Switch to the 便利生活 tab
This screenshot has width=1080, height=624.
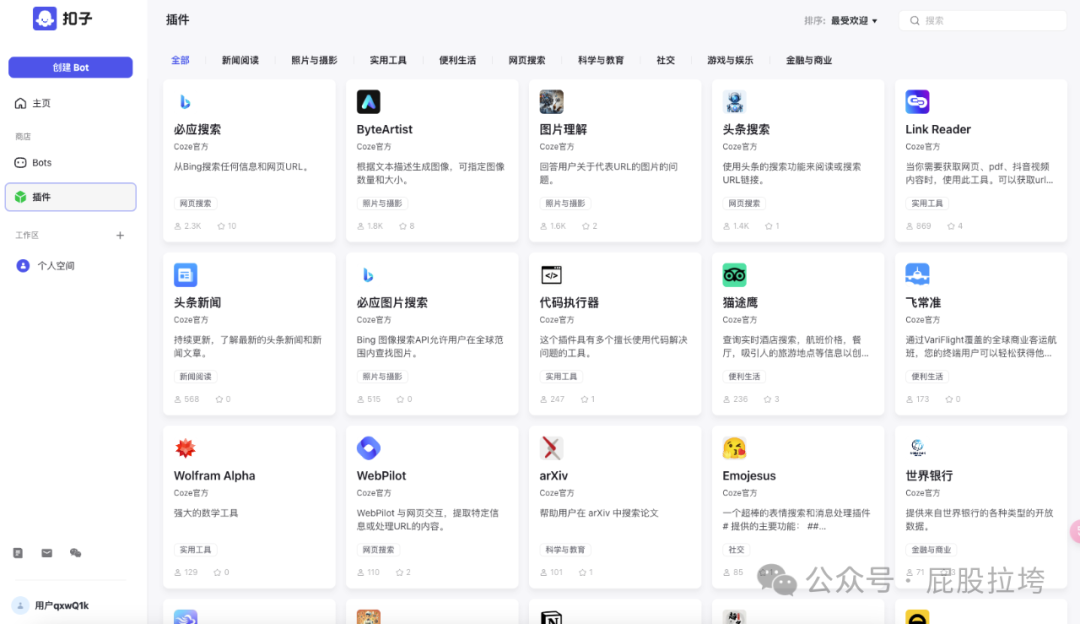(x=457, y=61)
